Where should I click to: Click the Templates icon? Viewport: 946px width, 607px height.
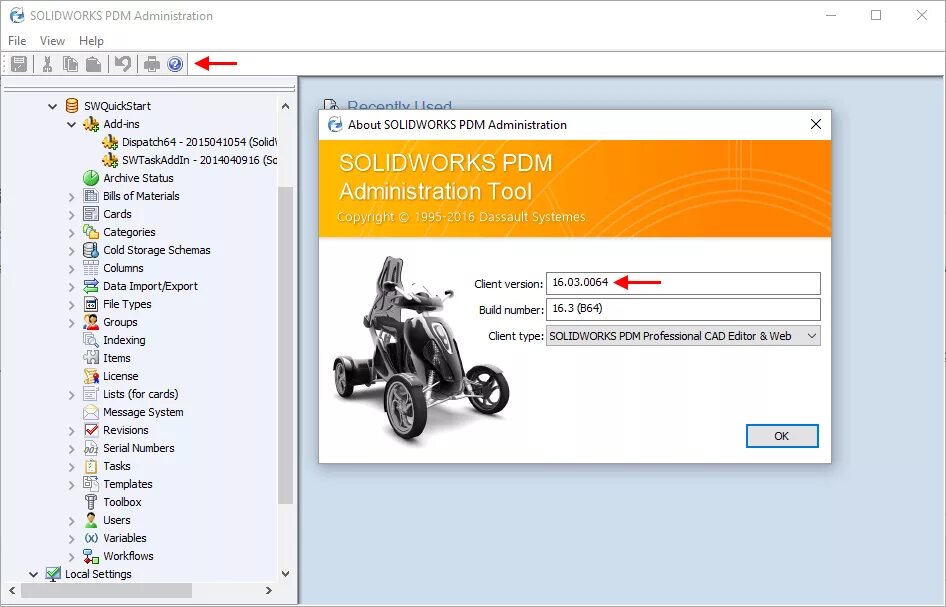[91, 483]
